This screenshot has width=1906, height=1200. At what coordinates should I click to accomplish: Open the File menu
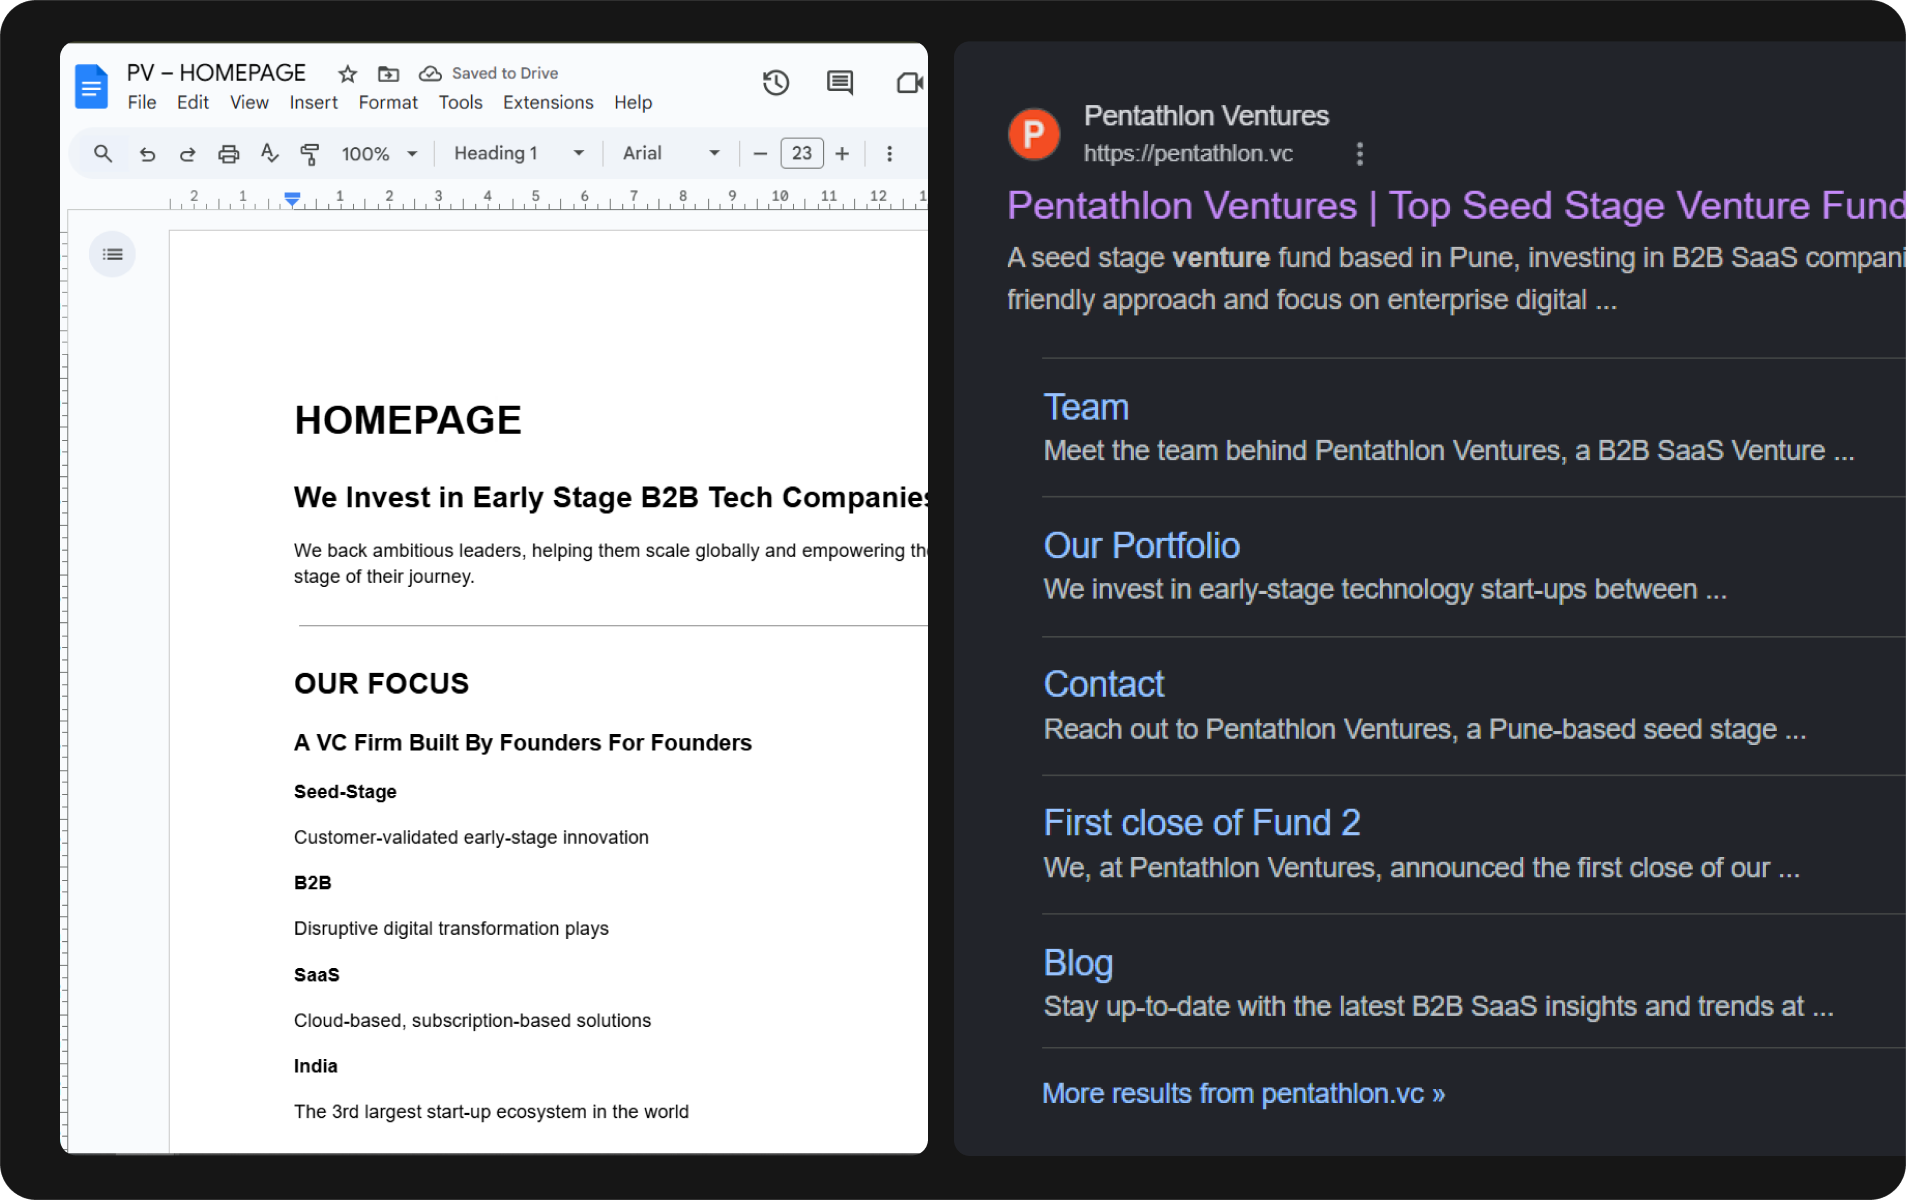(142, 103)
